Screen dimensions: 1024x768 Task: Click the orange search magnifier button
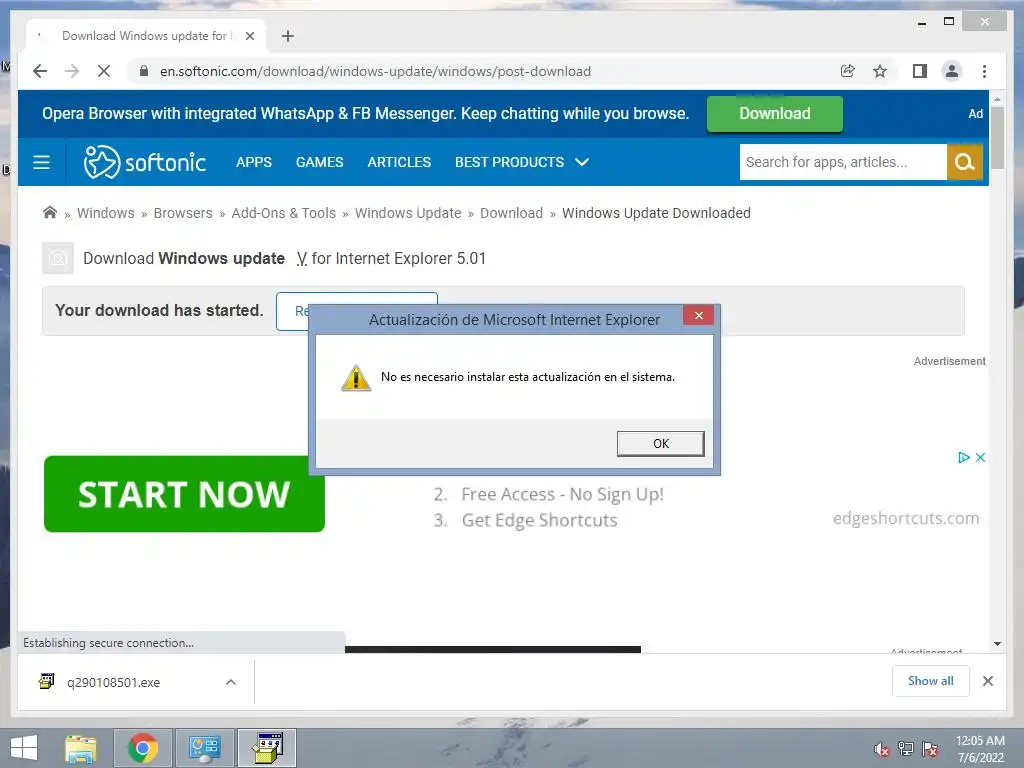(x=965, y=162)
